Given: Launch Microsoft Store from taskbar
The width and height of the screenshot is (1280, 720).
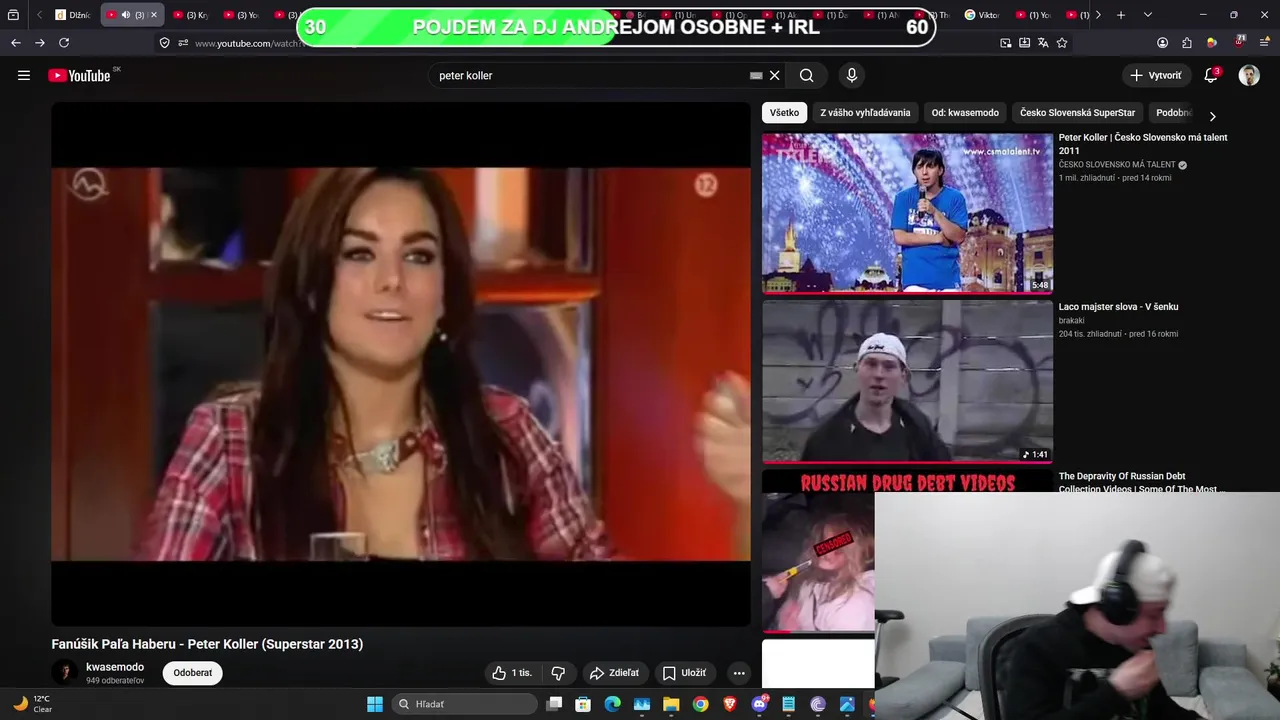Looking at the screenshot, I should [583, 704].
